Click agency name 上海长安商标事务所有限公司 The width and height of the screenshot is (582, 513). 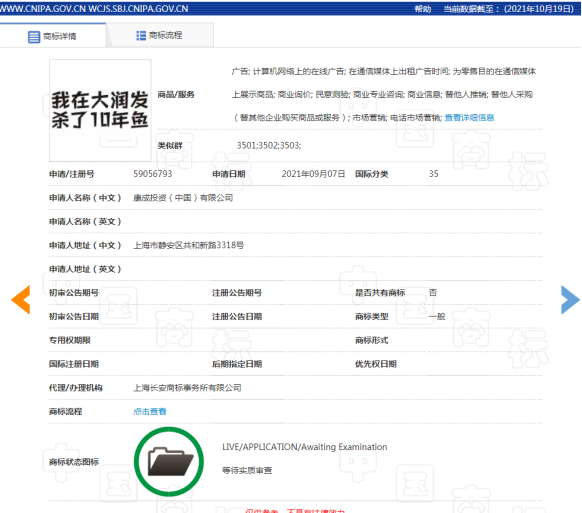click(x=187, y=388)
